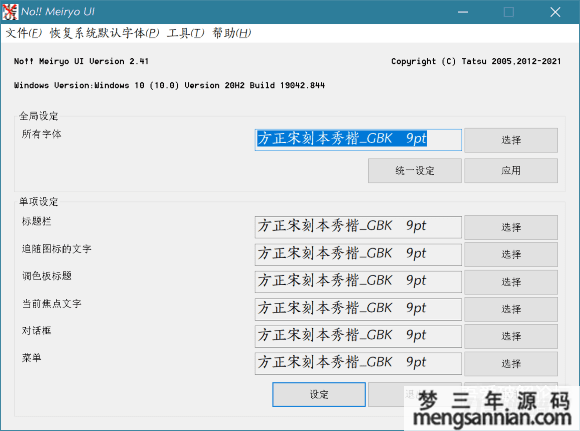Click the Copyright (C) Tatsu text
Image resolution: width=580 pixels, height=431 pixels.
point(476,61)
